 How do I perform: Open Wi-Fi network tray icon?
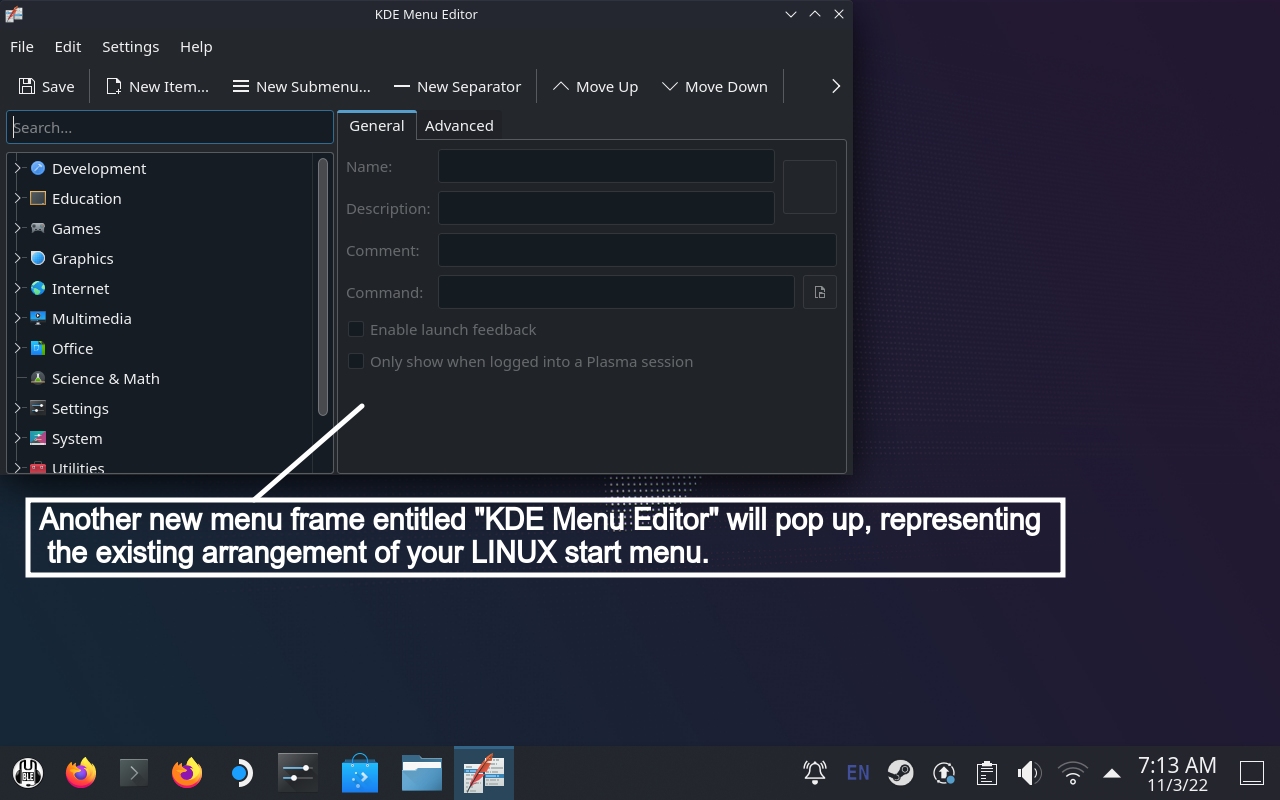[1073, 772]
